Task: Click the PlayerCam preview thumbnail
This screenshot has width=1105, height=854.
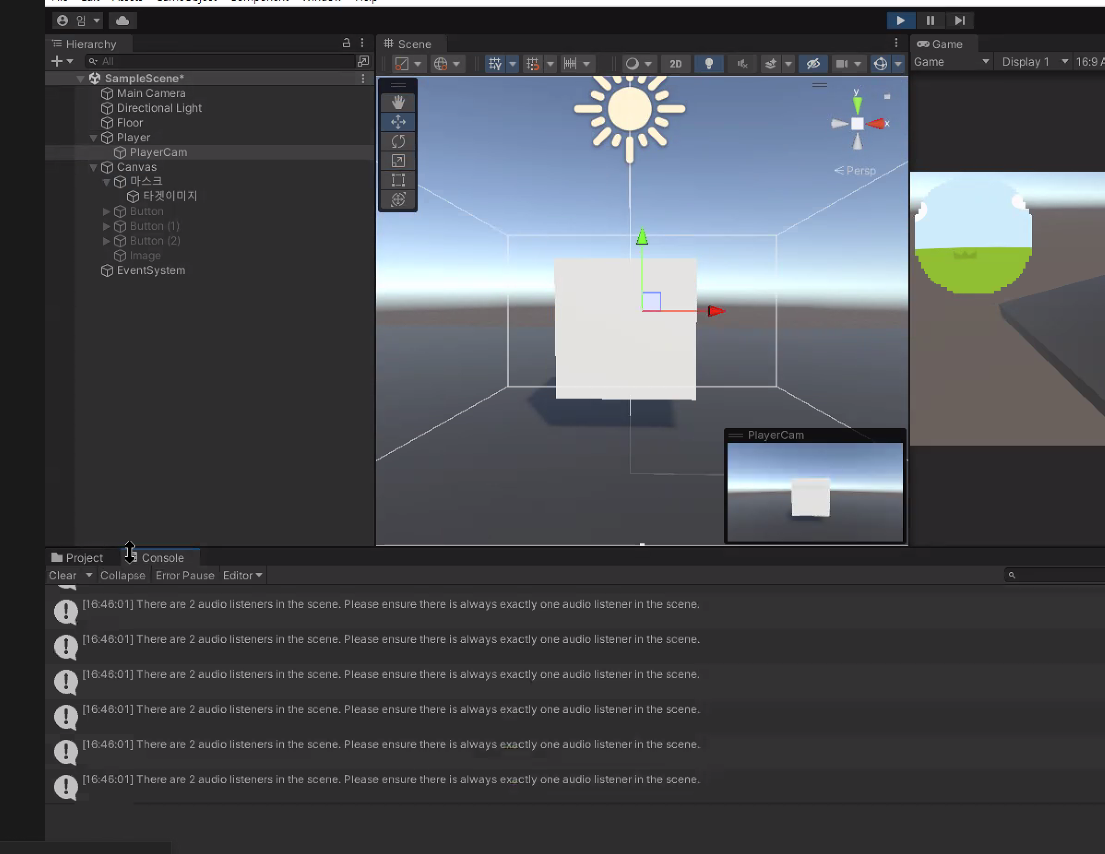Action: pos(815,492)
